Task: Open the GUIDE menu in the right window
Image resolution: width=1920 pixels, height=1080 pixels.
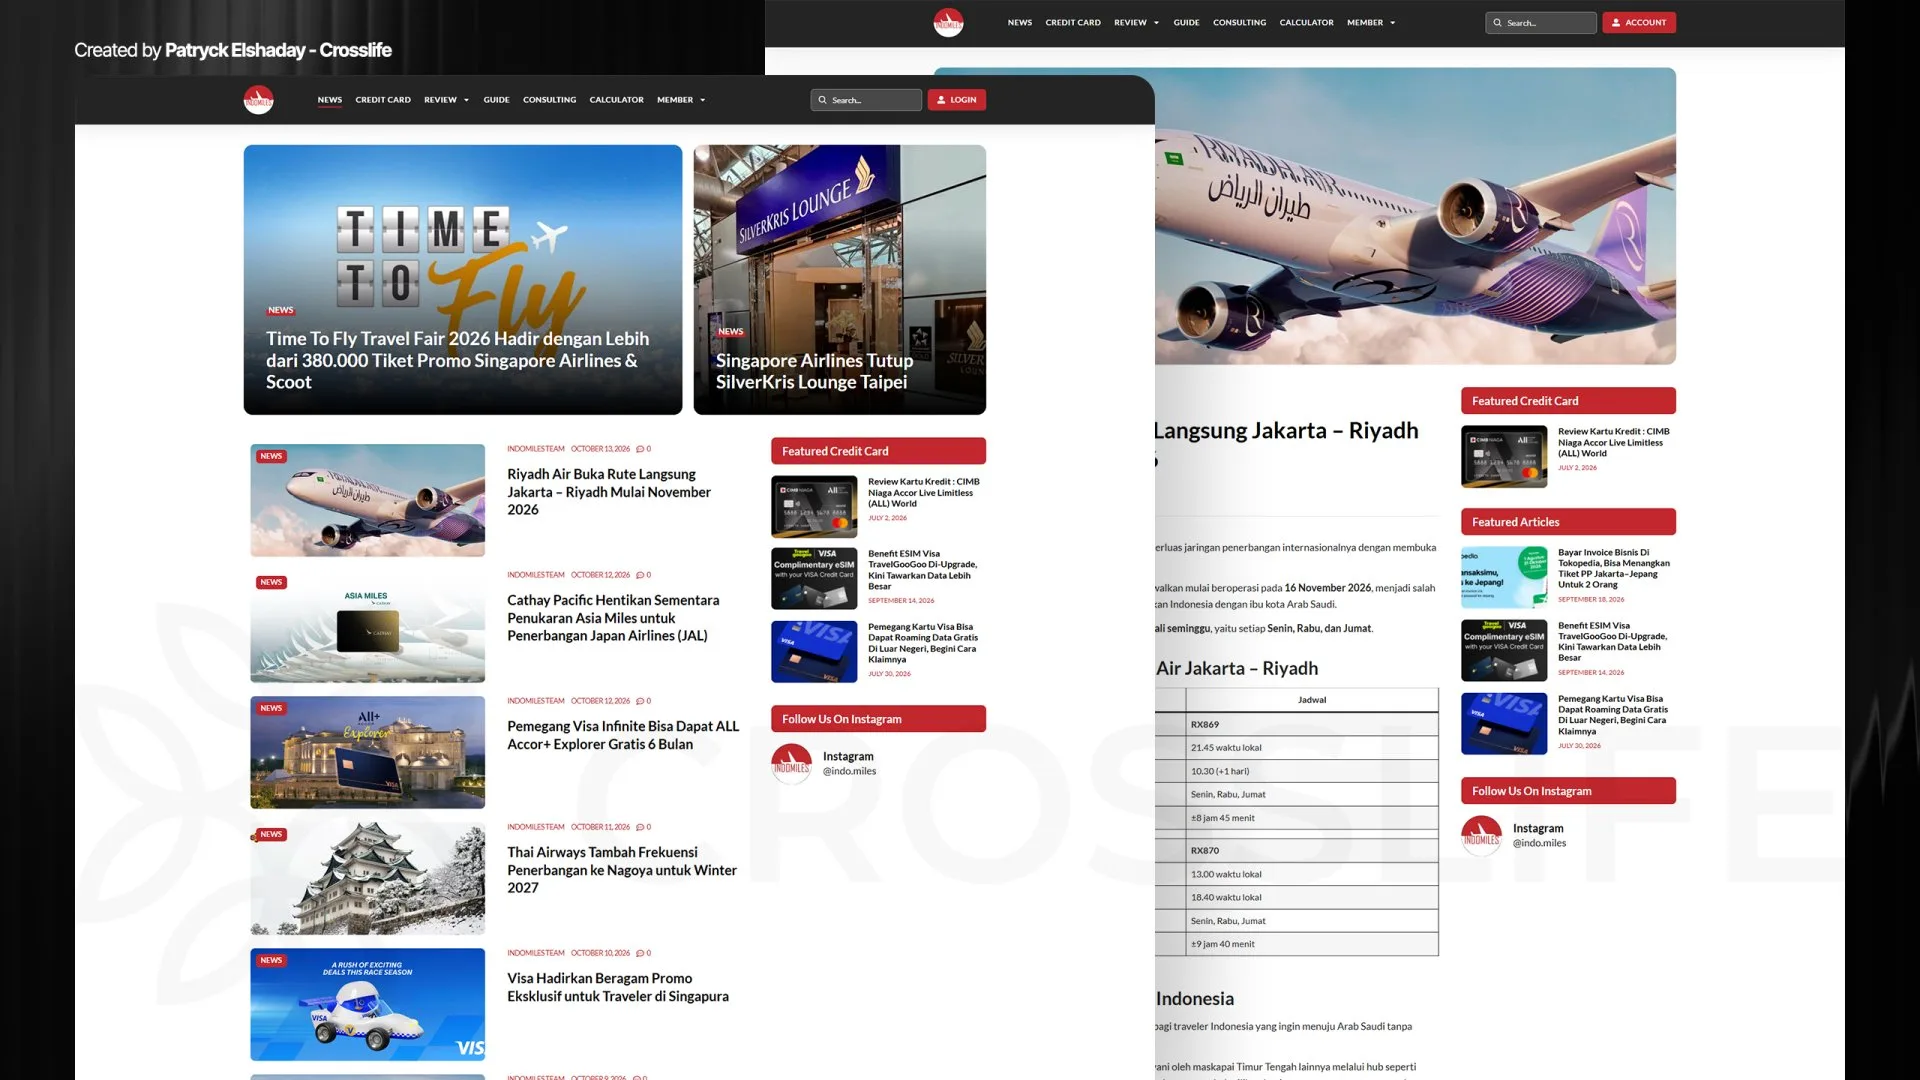Action: point(1186,22)
